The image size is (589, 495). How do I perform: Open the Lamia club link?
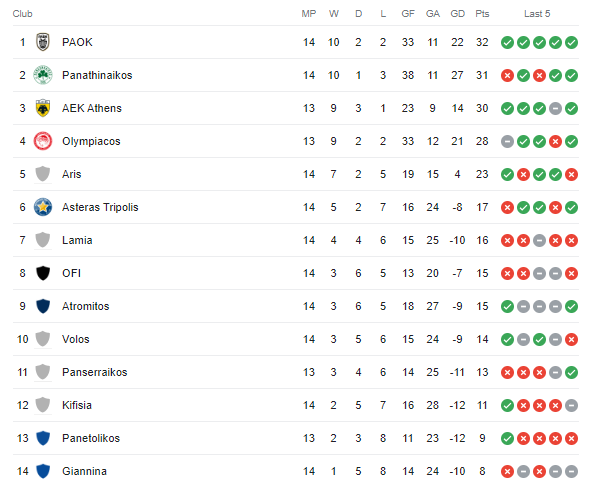point(77,240)
